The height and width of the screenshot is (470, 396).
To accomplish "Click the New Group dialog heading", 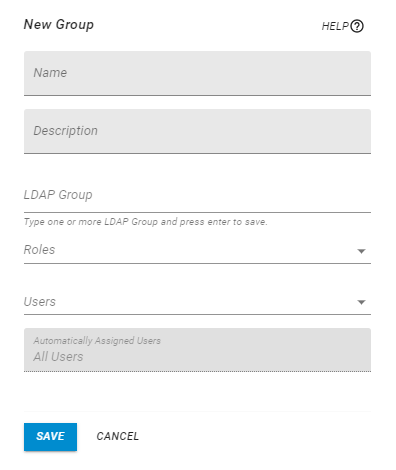I will [x=59, y=25].
